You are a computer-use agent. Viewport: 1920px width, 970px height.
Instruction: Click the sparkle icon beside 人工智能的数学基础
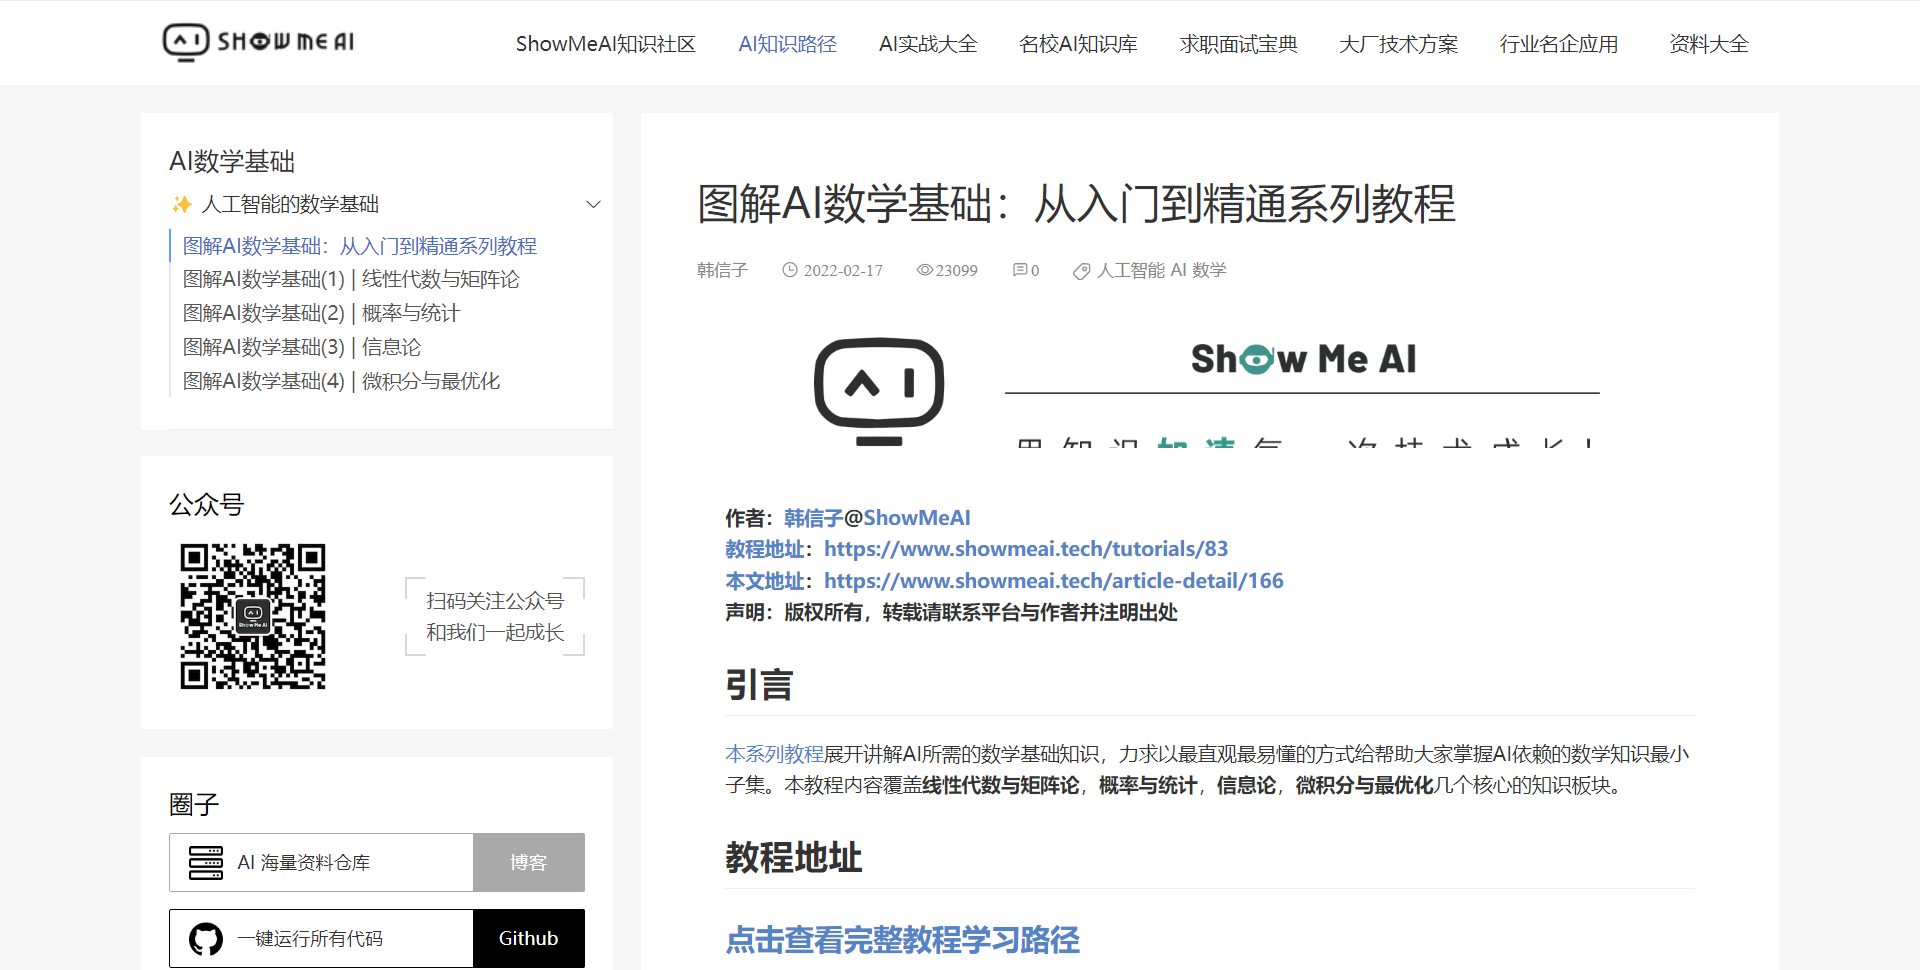(182, 204)
